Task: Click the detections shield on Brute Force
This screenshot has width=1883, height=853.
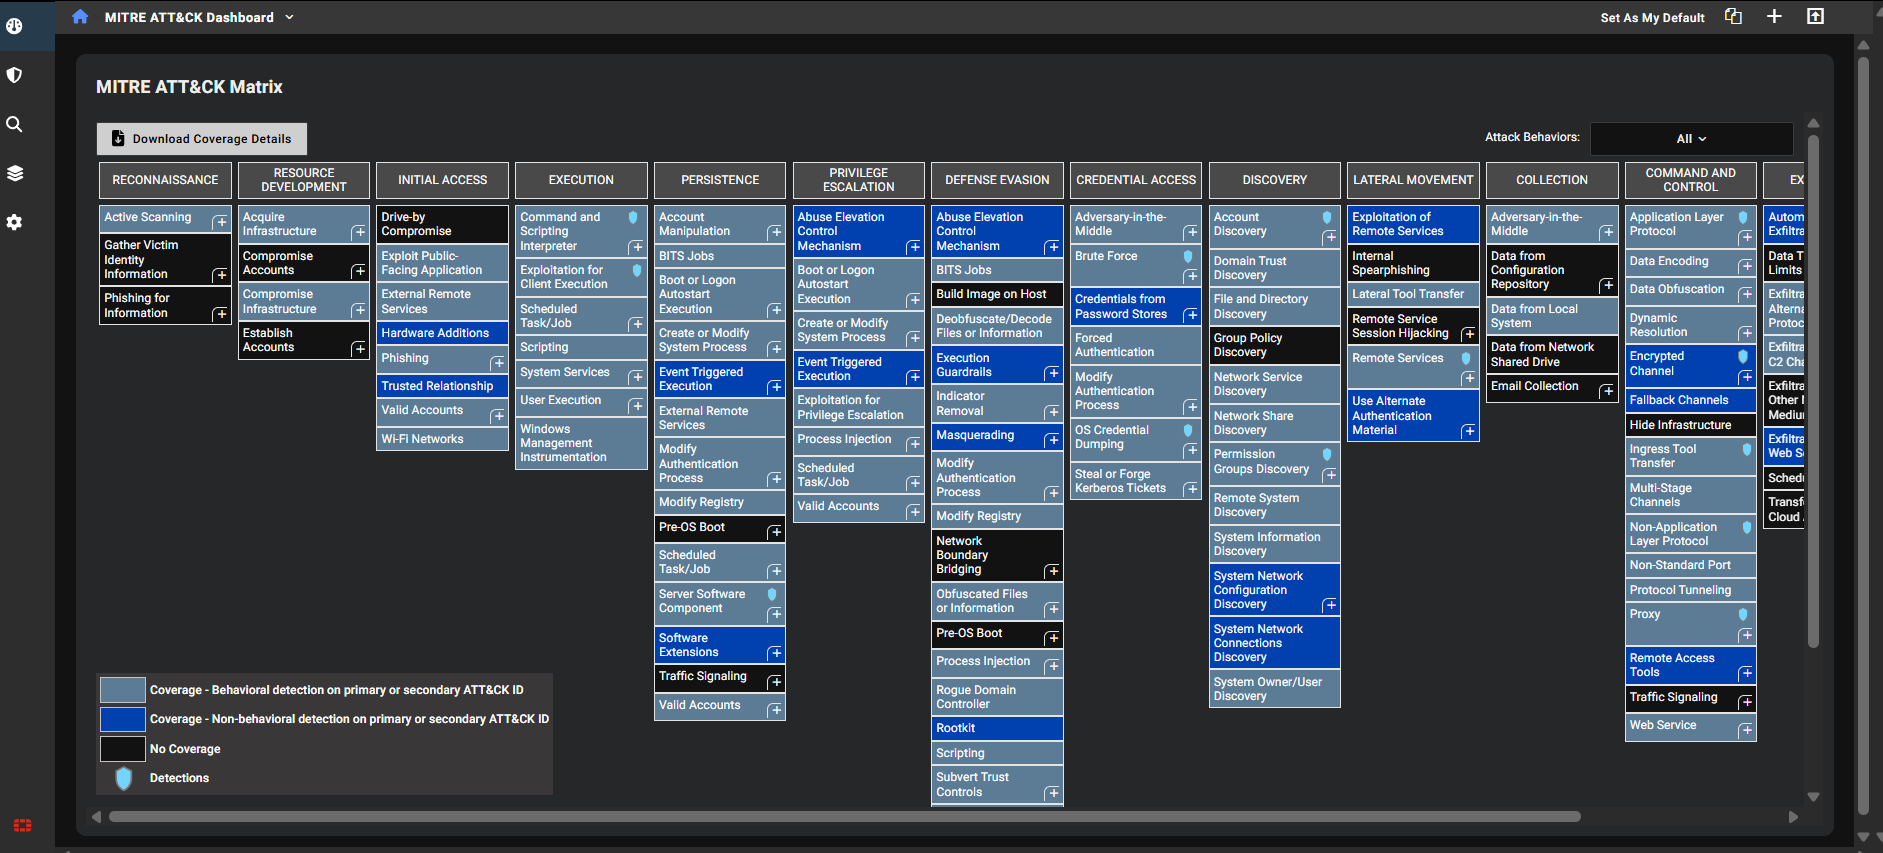Action: pyautogui.click(x=1188, y=256)
